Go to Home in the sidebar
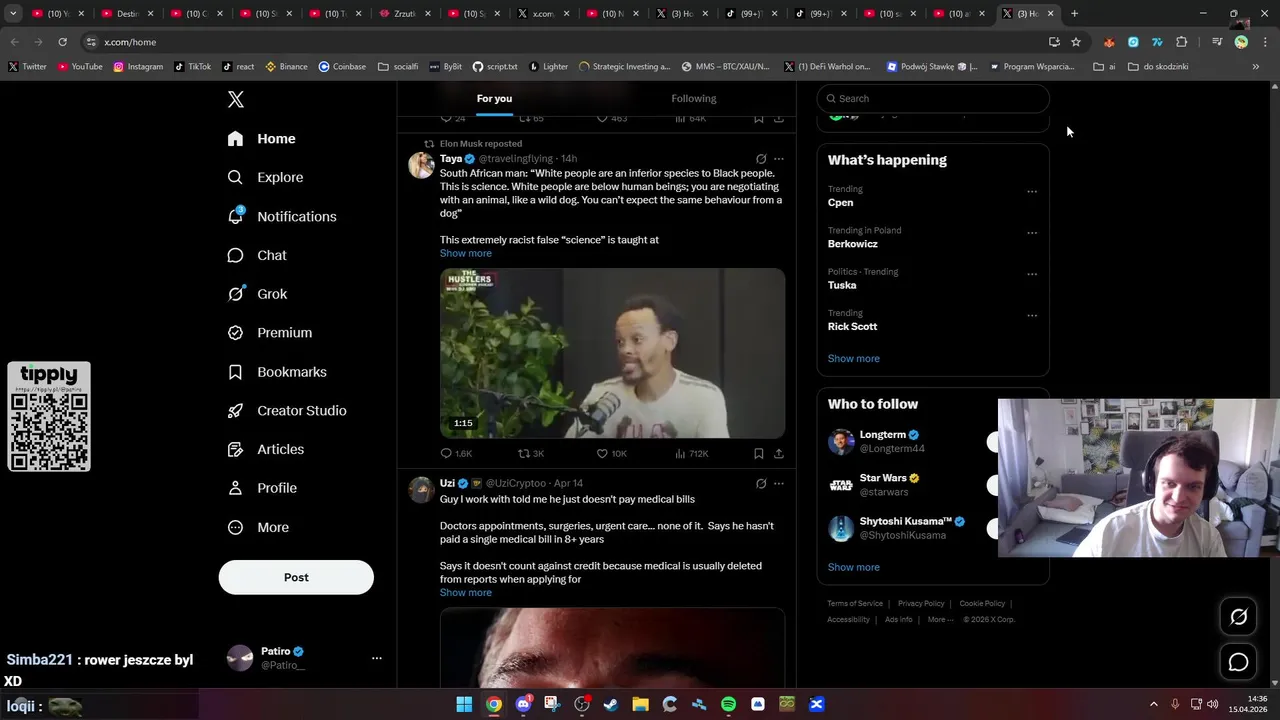The width and height of the screenshot is (1280, 720). 261,139
